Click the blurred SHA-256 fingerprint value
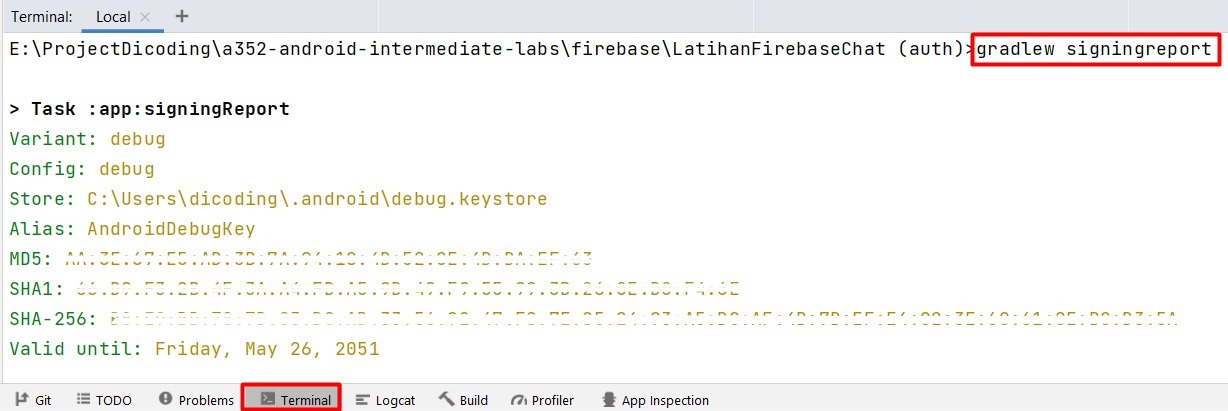The height and width of the screenshot is (411, 1228). coord(640,319)
